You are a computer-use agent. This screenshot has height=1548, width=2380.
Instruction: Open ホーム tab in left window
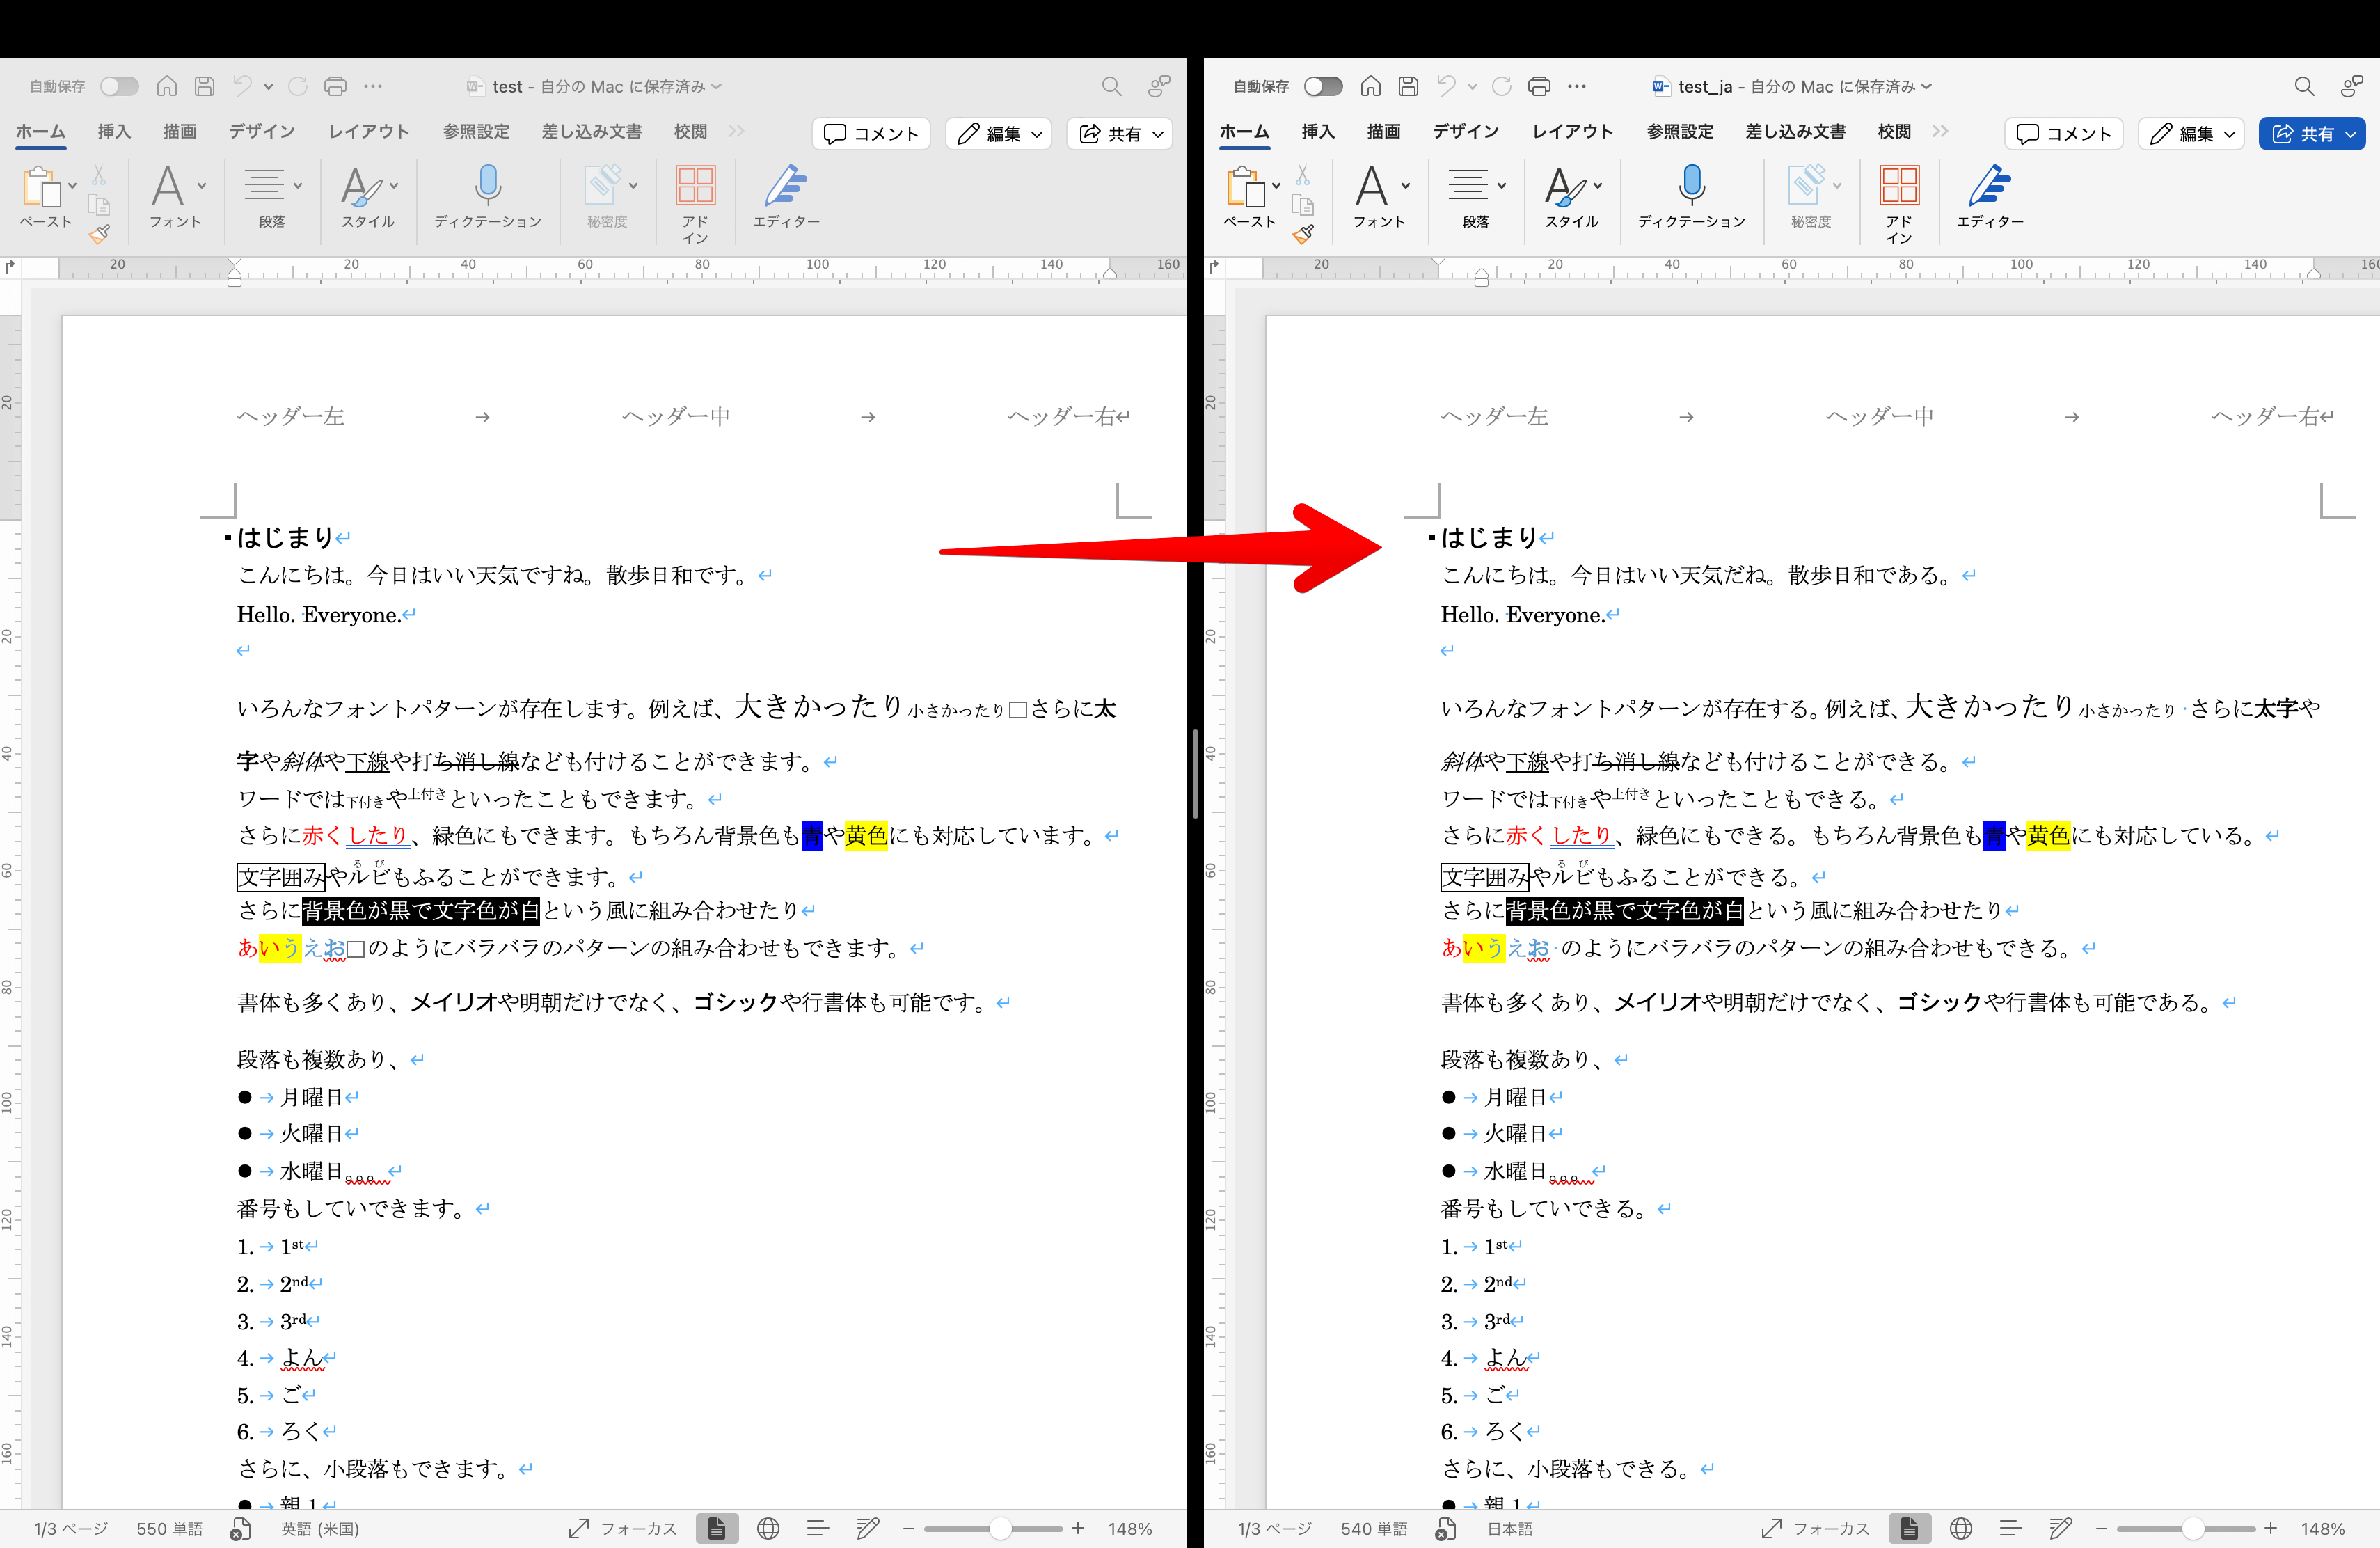pos(41,132)
